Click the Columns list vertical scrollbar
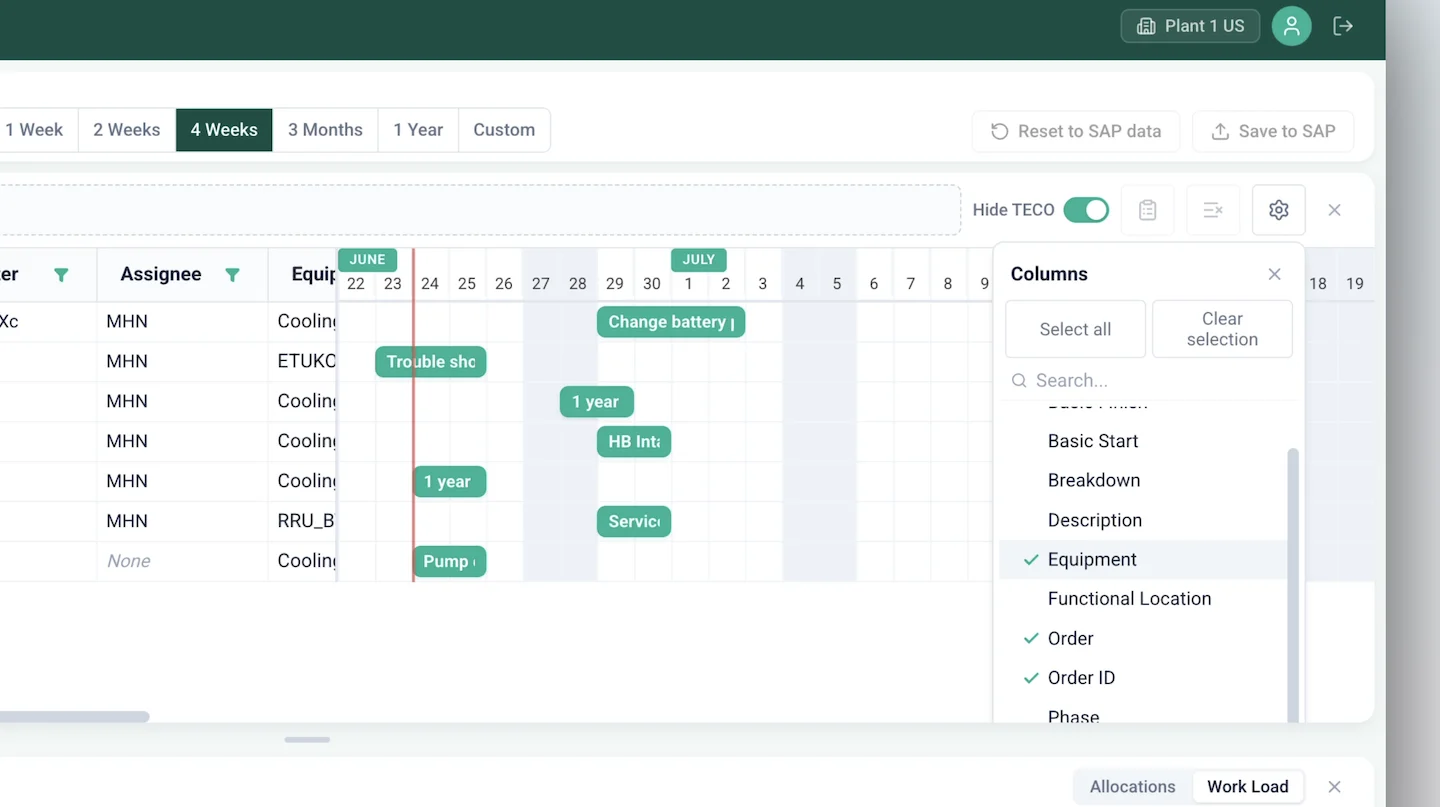Screen dimensions: 1440x807 [x=1293, y=584]
